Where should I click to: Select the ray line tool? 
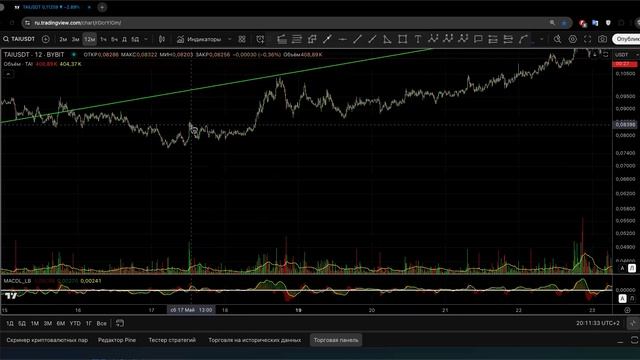coord(372,39)
